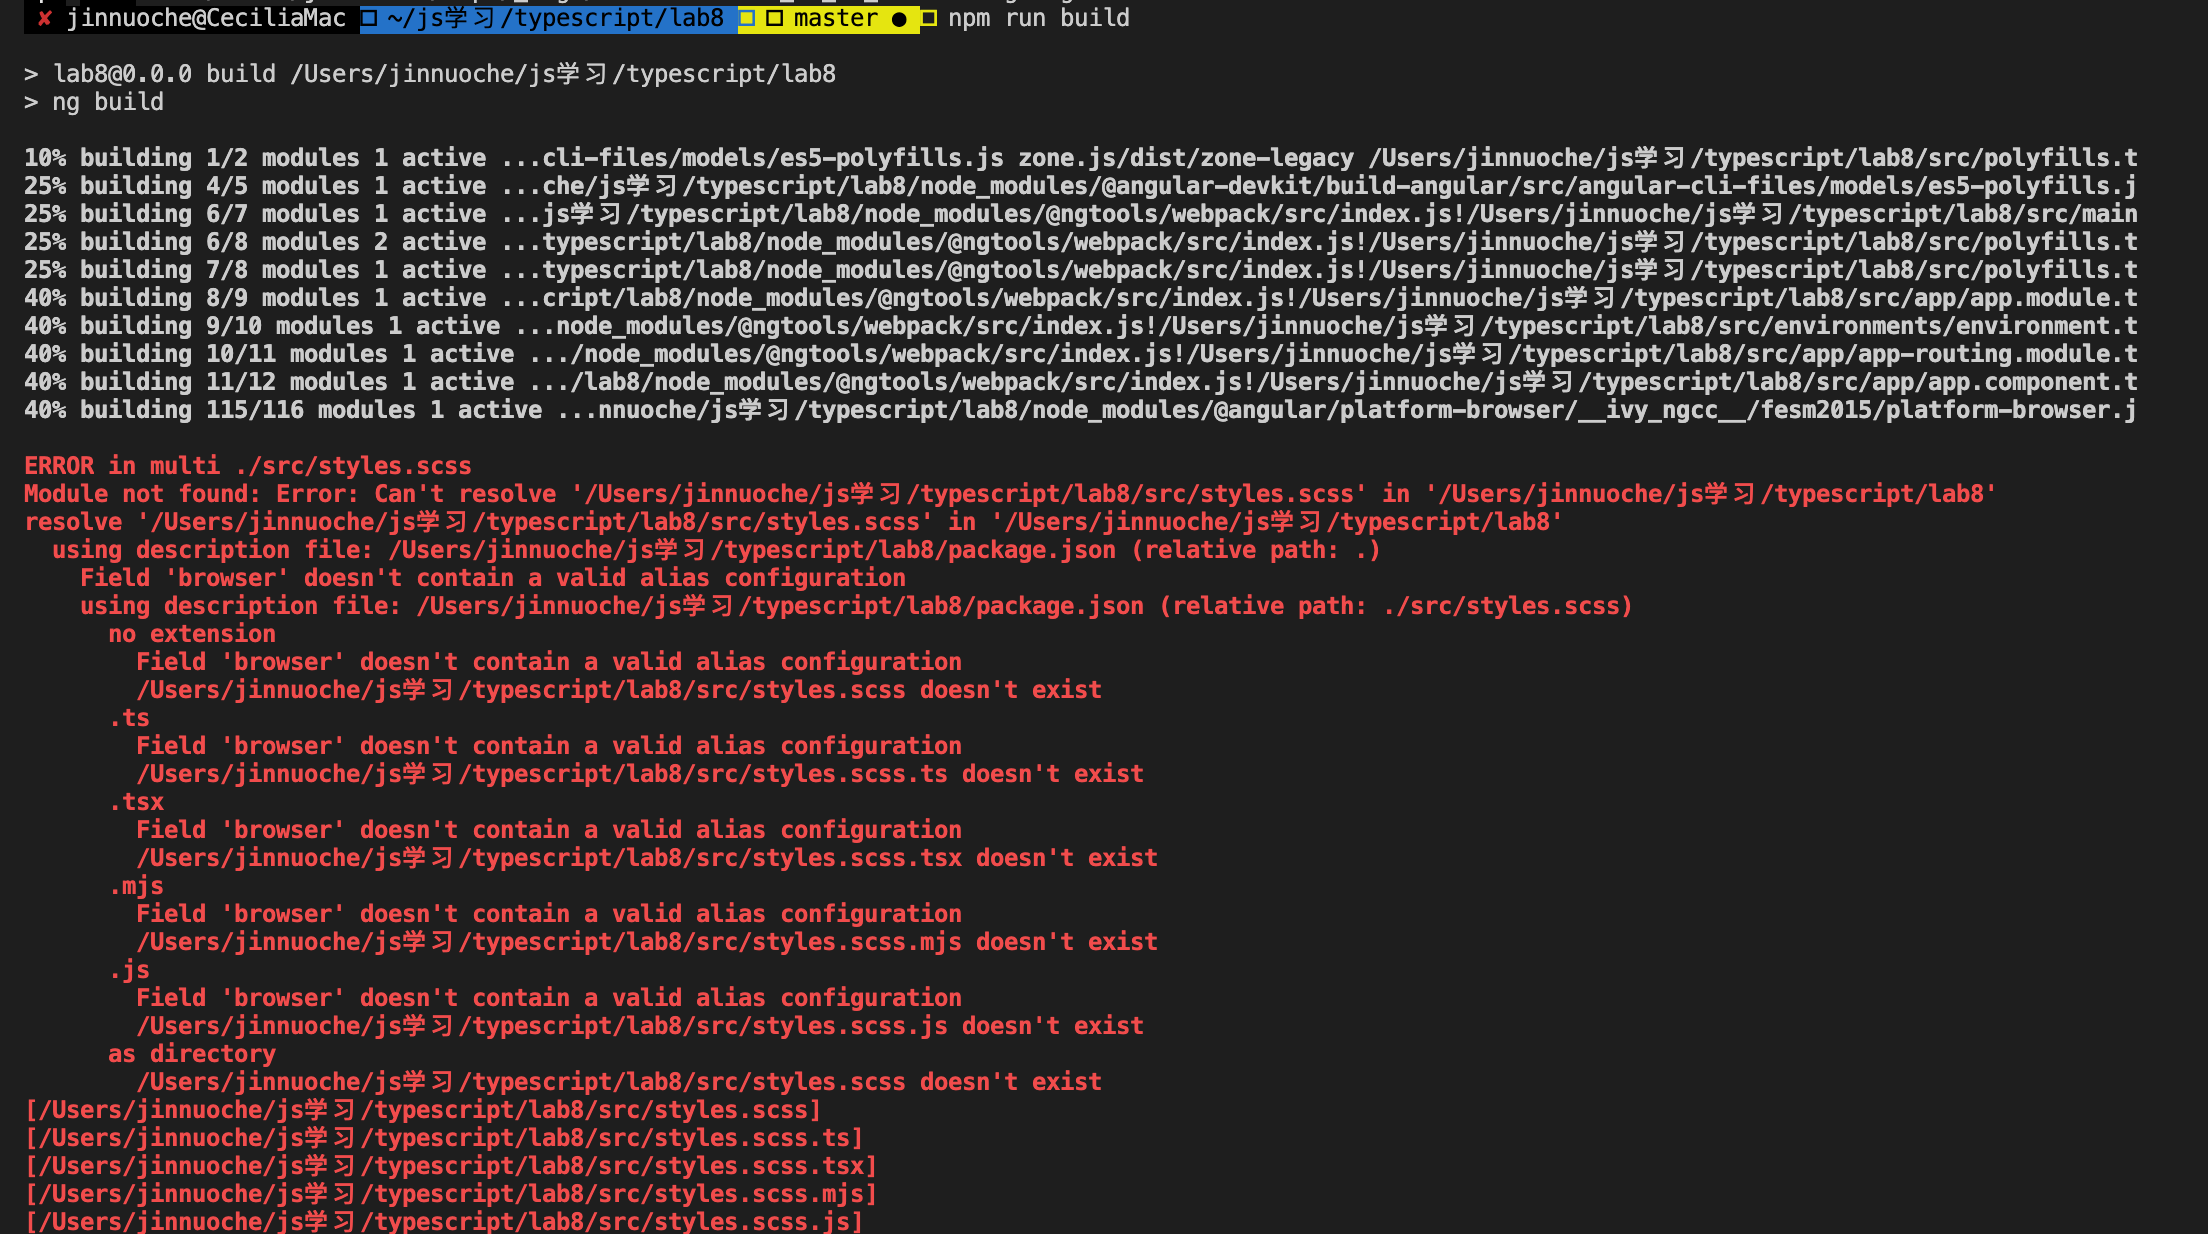Click the '.mjs' extension line
Viewport: 2208px width, 1234px height.
[x=136, y=886]
